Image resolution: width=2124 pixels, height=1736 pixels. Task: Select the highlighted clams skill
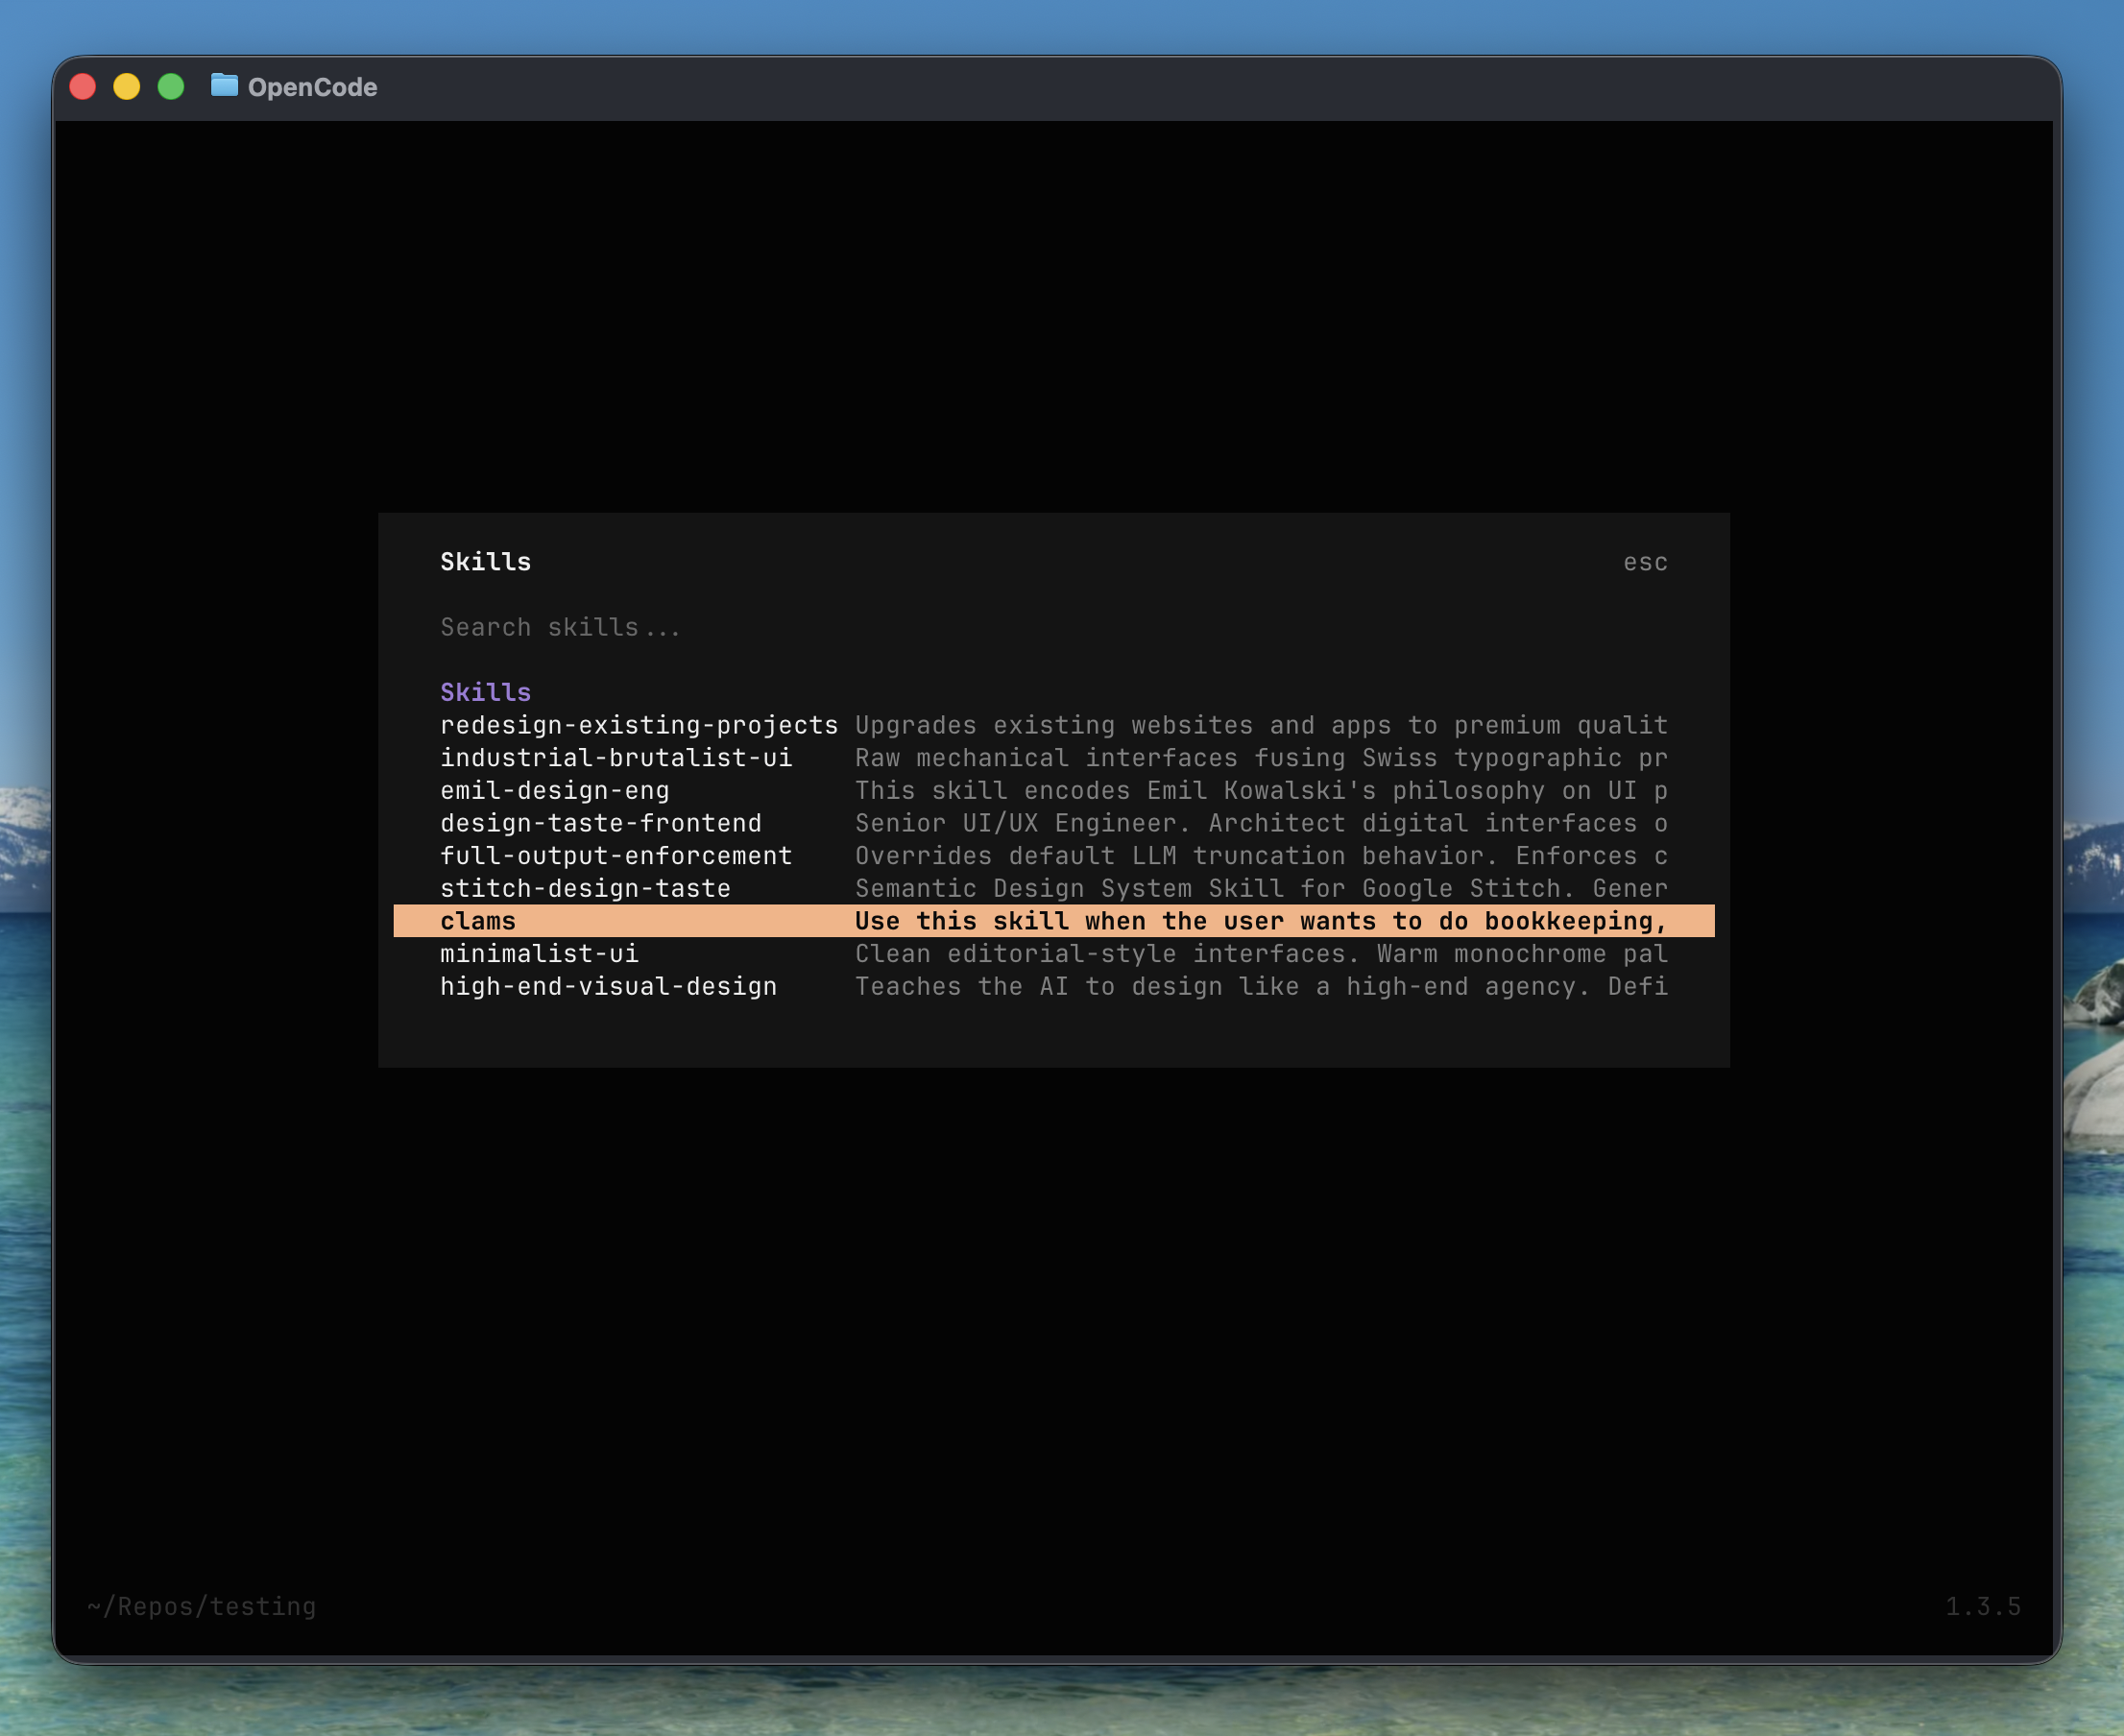pyautogui.click(x=478, y=920)
